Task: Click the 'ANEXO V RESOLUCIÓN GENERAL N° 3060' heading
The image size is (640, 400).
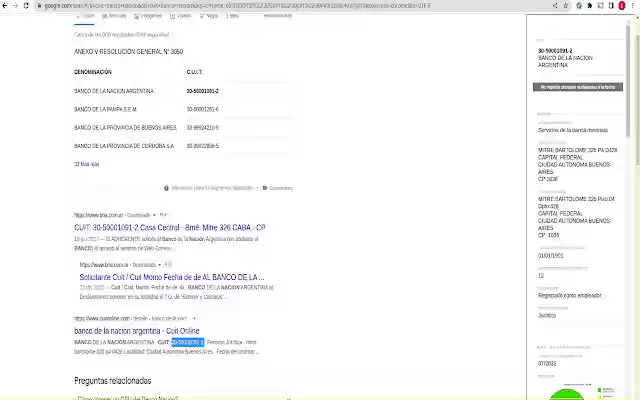Action: tap(128, 51)
